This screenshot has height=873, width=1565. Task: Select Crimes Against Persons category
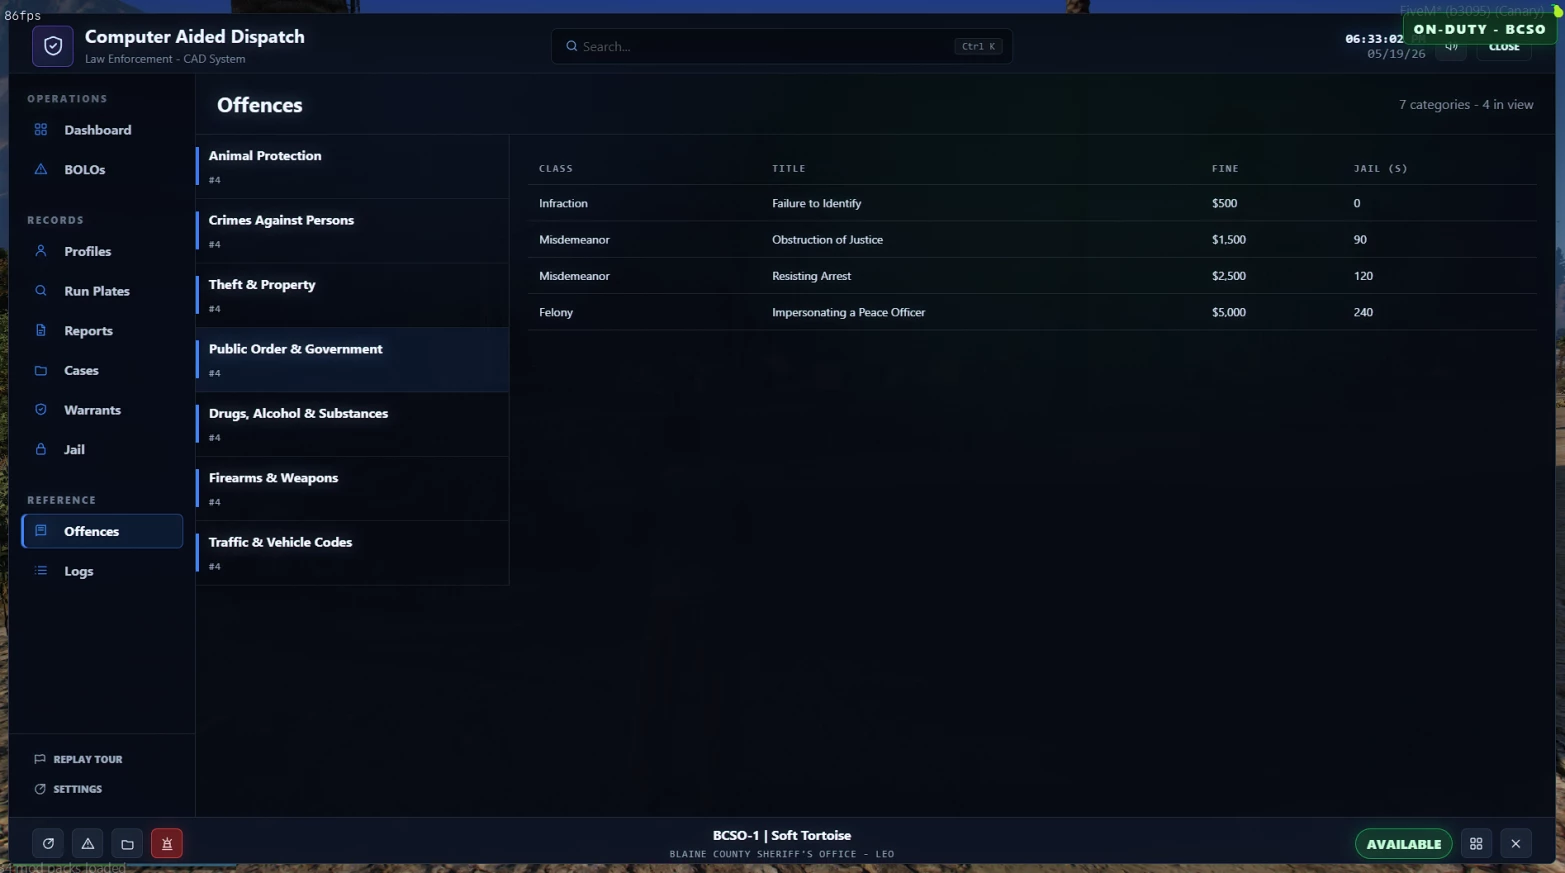click(352, 231)
